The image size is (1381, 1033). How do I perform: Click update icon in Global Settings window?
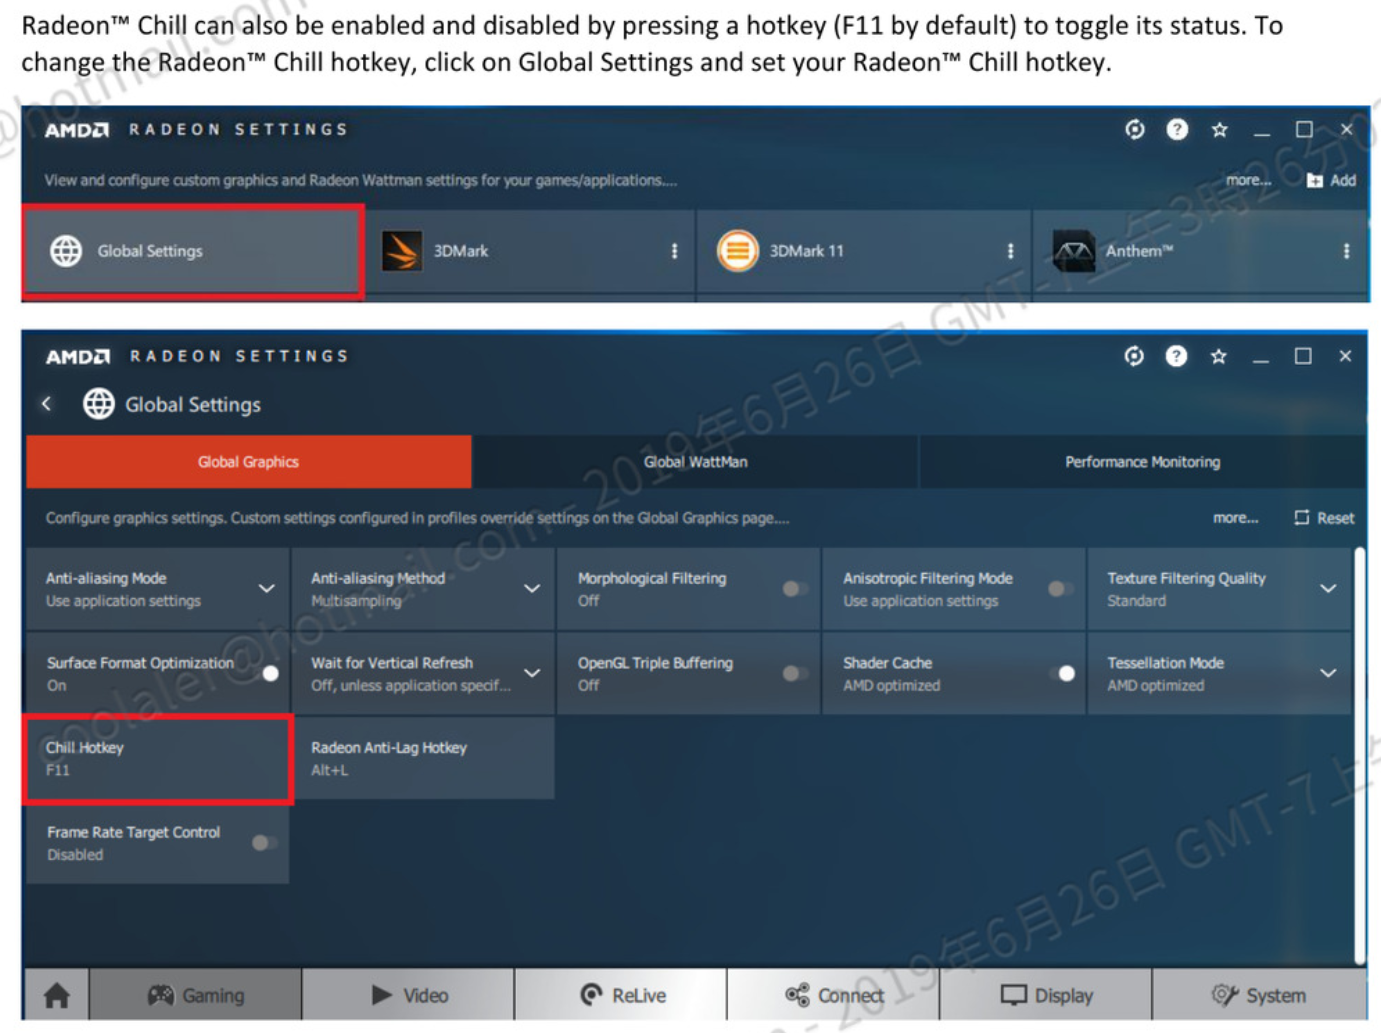click(x=1133, y=356)
